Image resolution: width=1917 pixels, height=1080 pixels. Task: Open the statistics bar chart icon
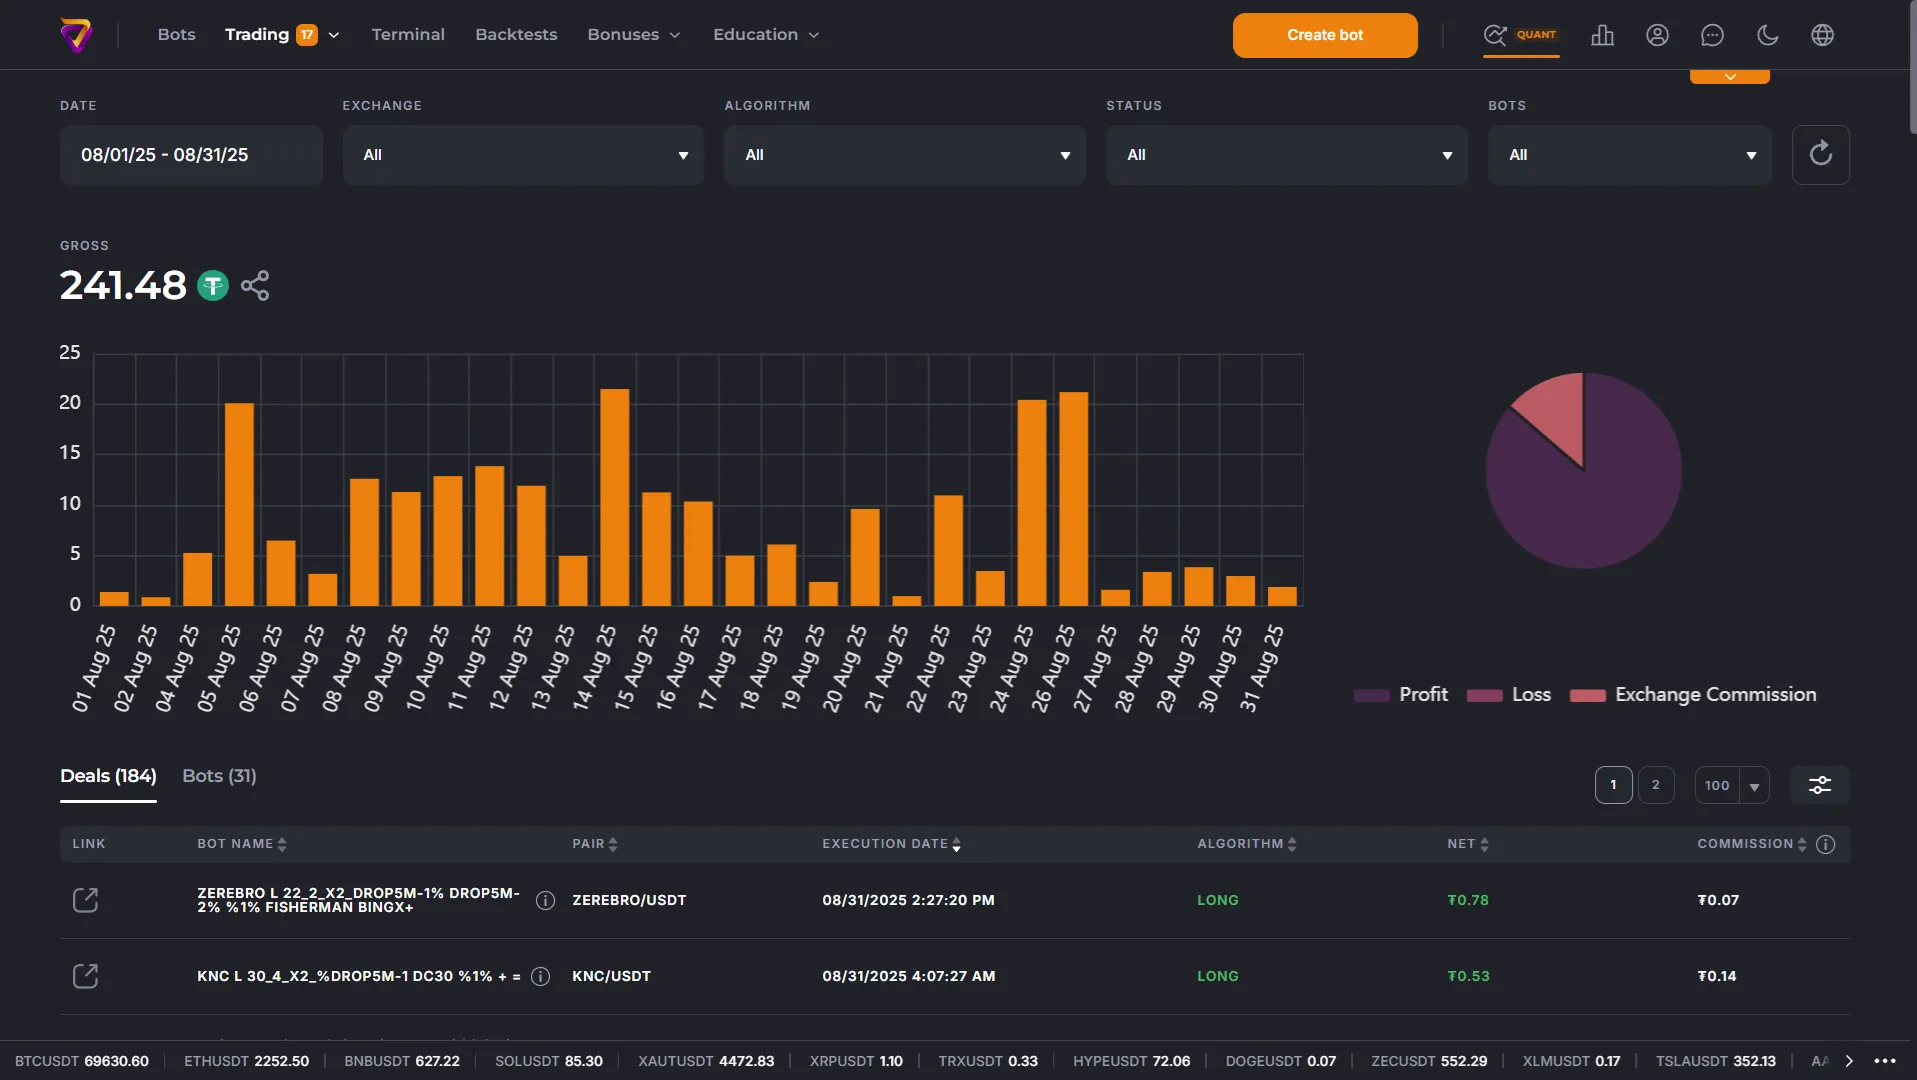click(x=1602, y=35)
